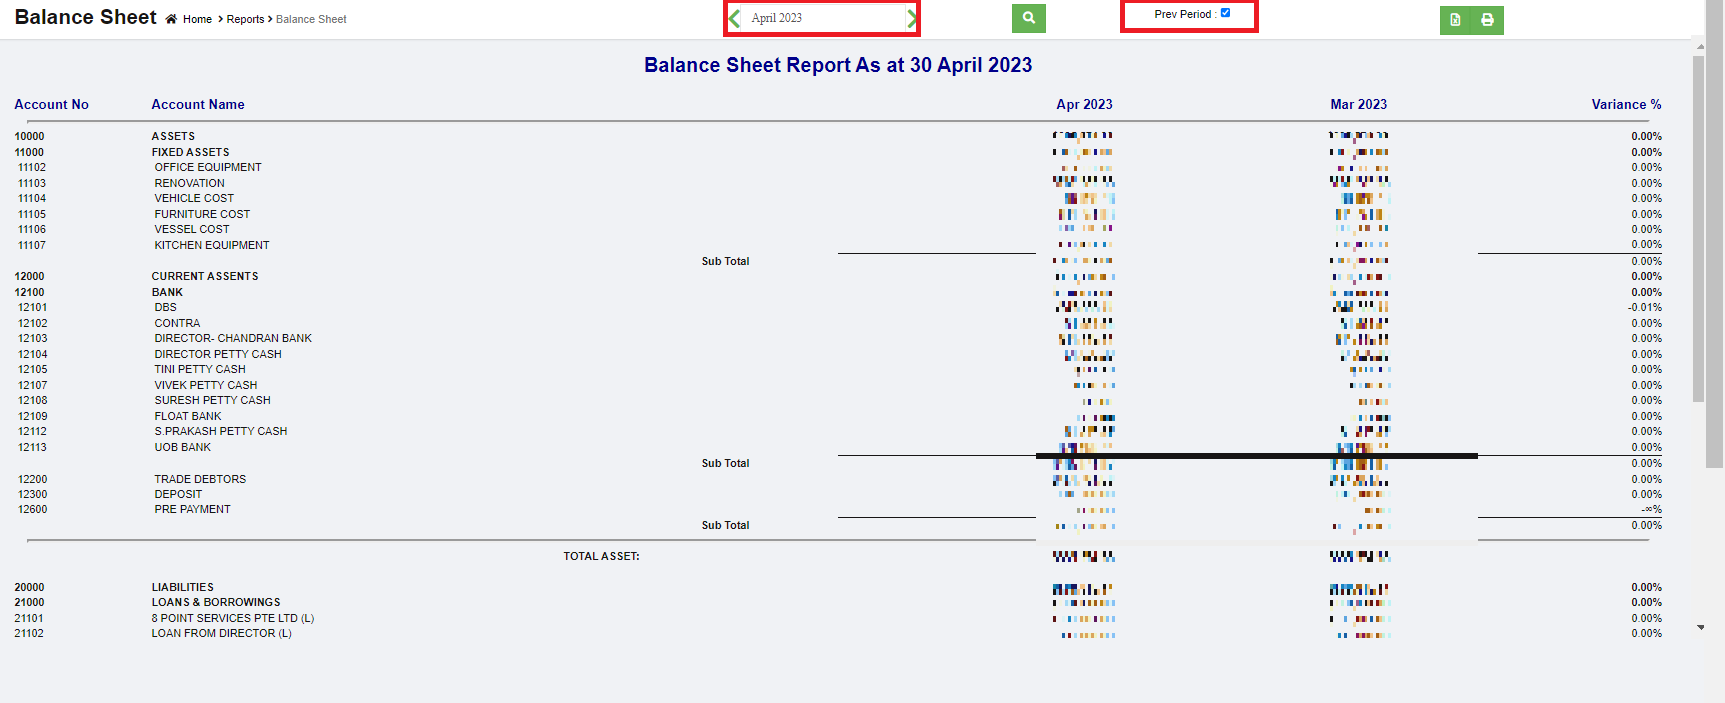The image size is (1725, 703).
Task: Toggle the Prev Period checkbox
Action: click(1225, 13)
